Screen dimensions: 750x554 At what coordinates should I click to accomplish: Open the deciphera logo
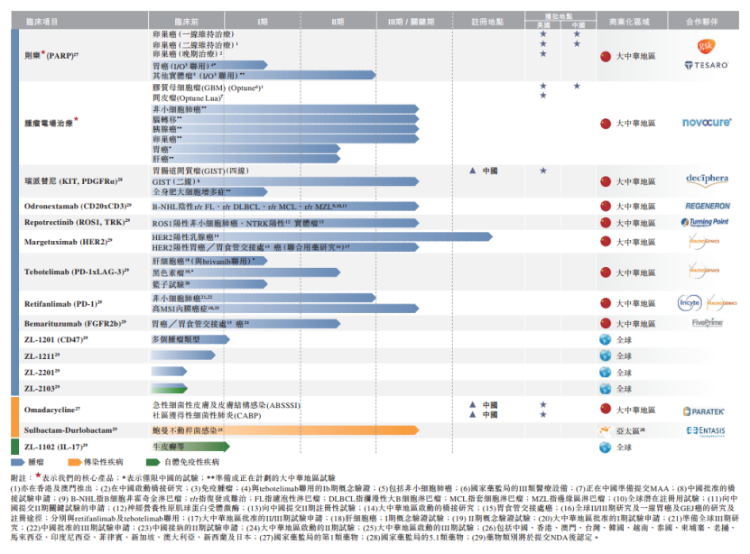[x=707, y=178]
